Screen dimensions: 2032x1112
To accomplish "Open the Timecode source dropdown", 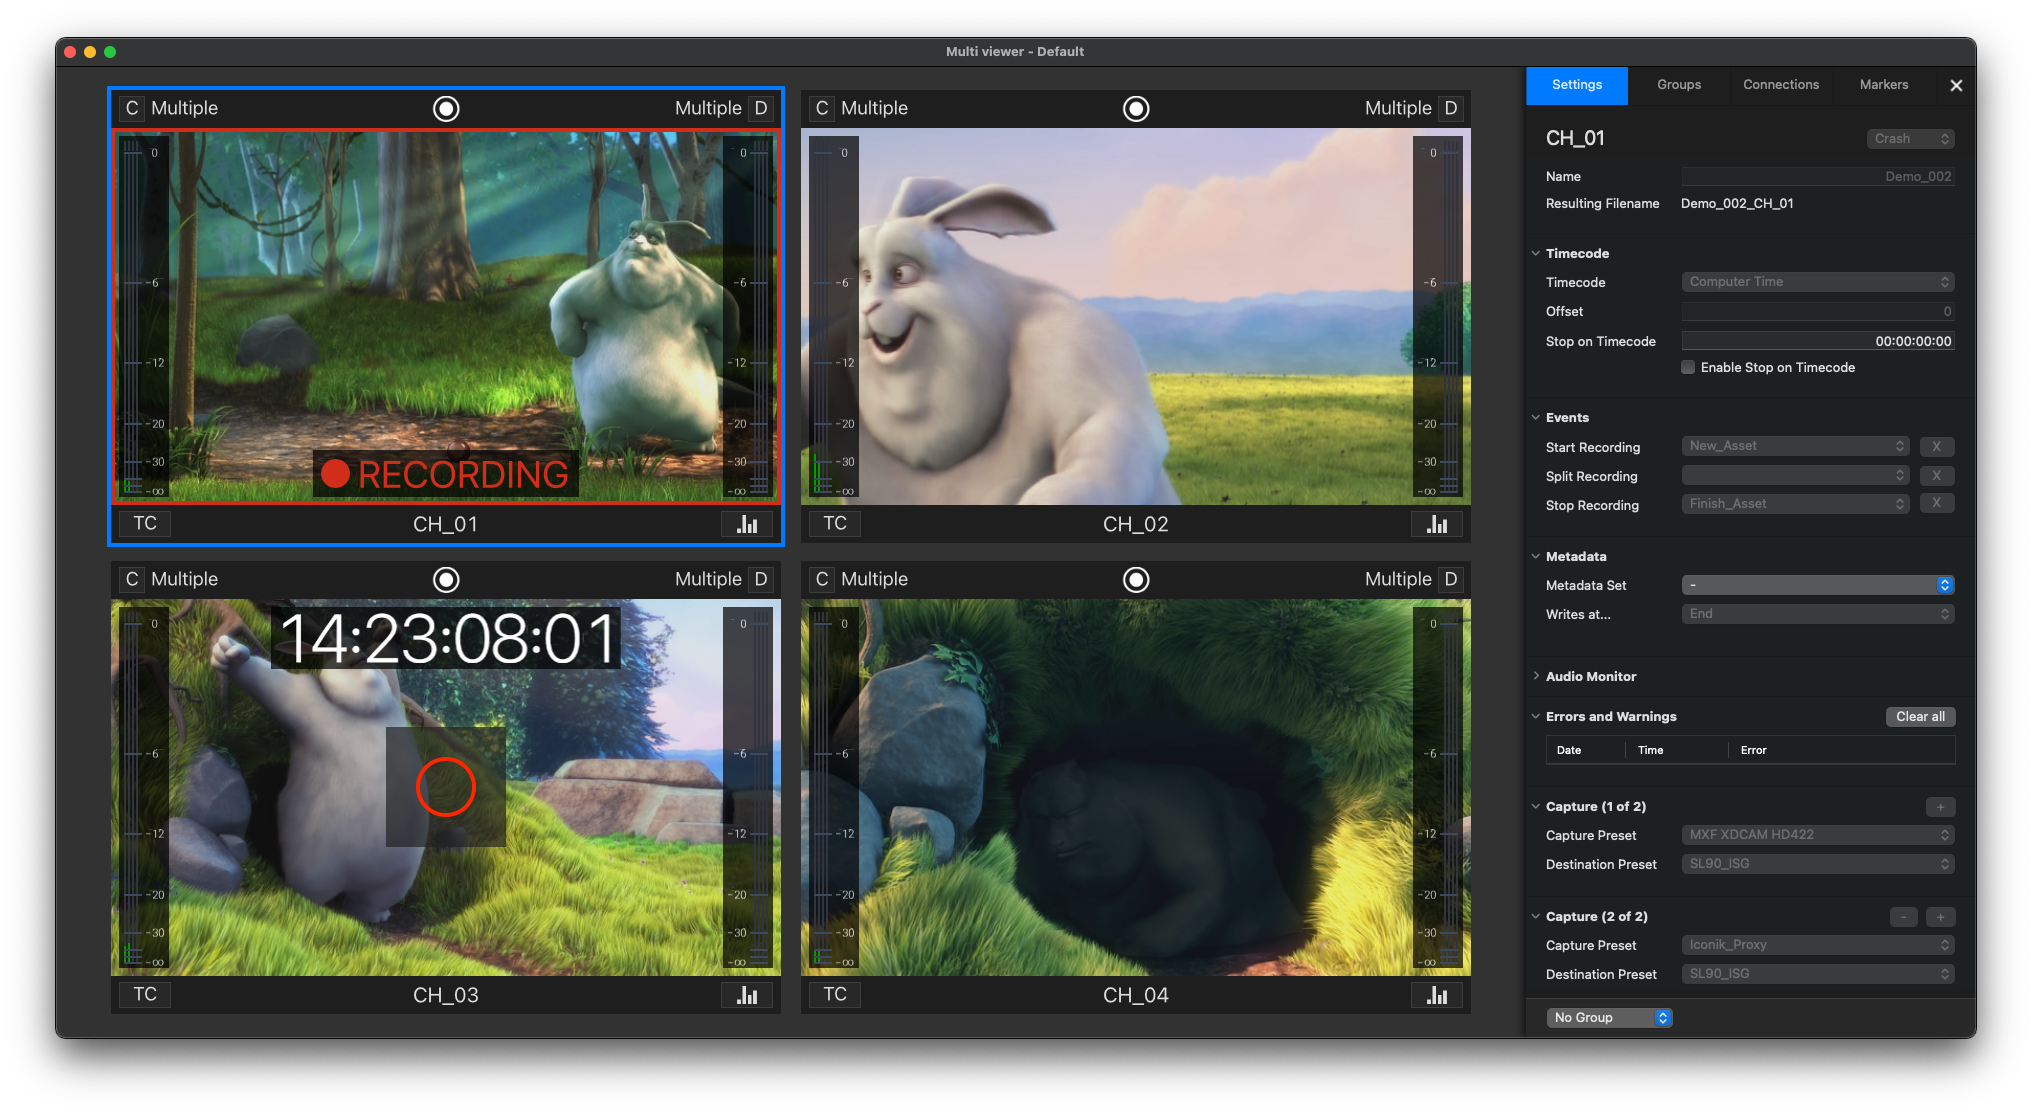I will [x=1818, y=282].
